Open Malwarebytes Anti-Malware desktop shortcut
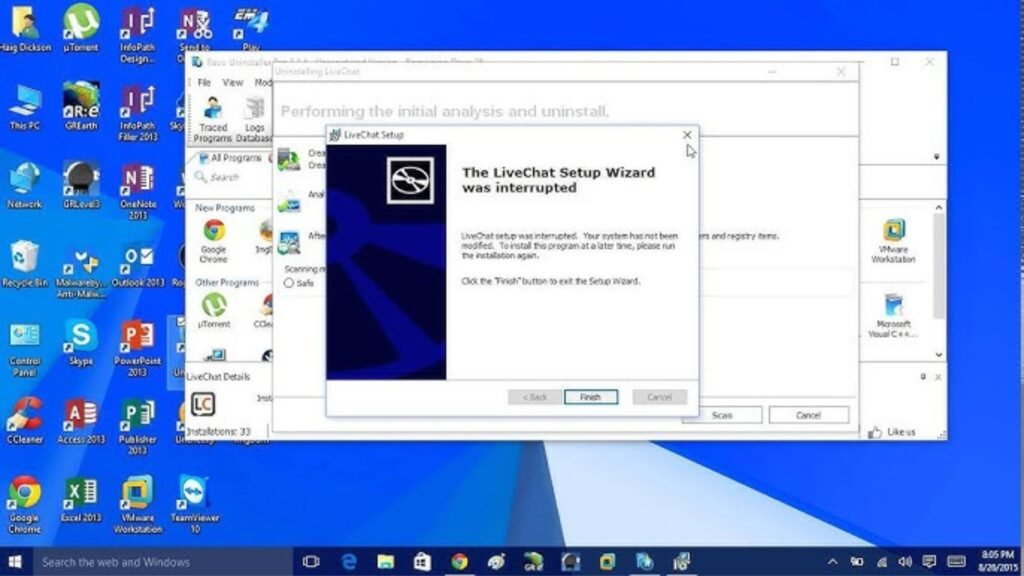The width and height of the screenshot is (1024, 576). click(x=81, y=273)
